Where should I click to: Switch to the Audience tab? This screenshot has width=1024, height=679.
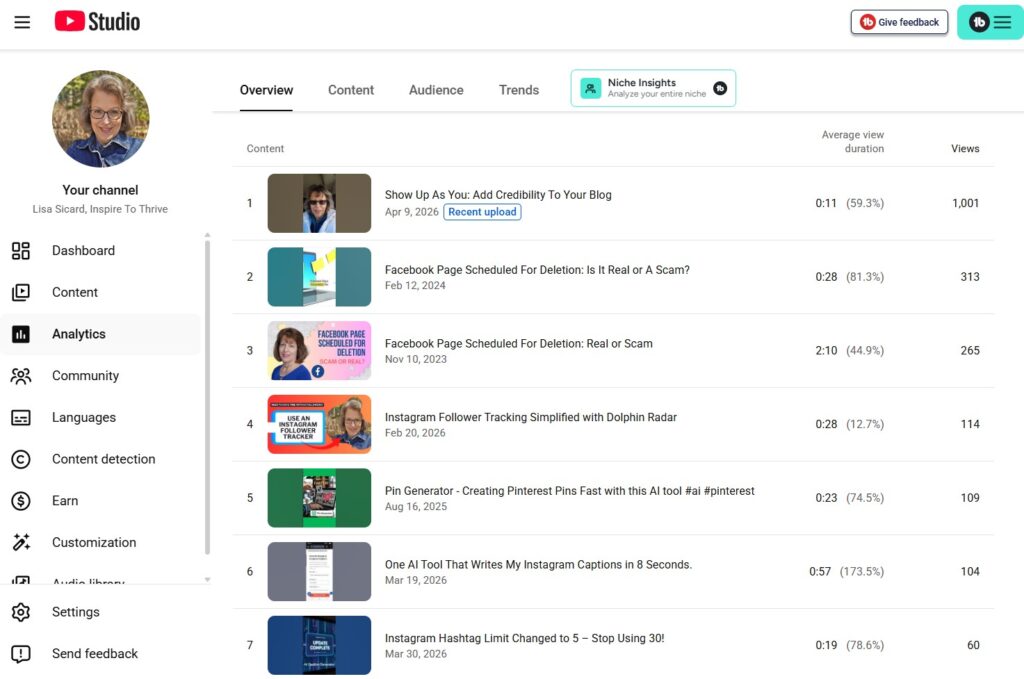pyautogui.click(x=436, y=90)
